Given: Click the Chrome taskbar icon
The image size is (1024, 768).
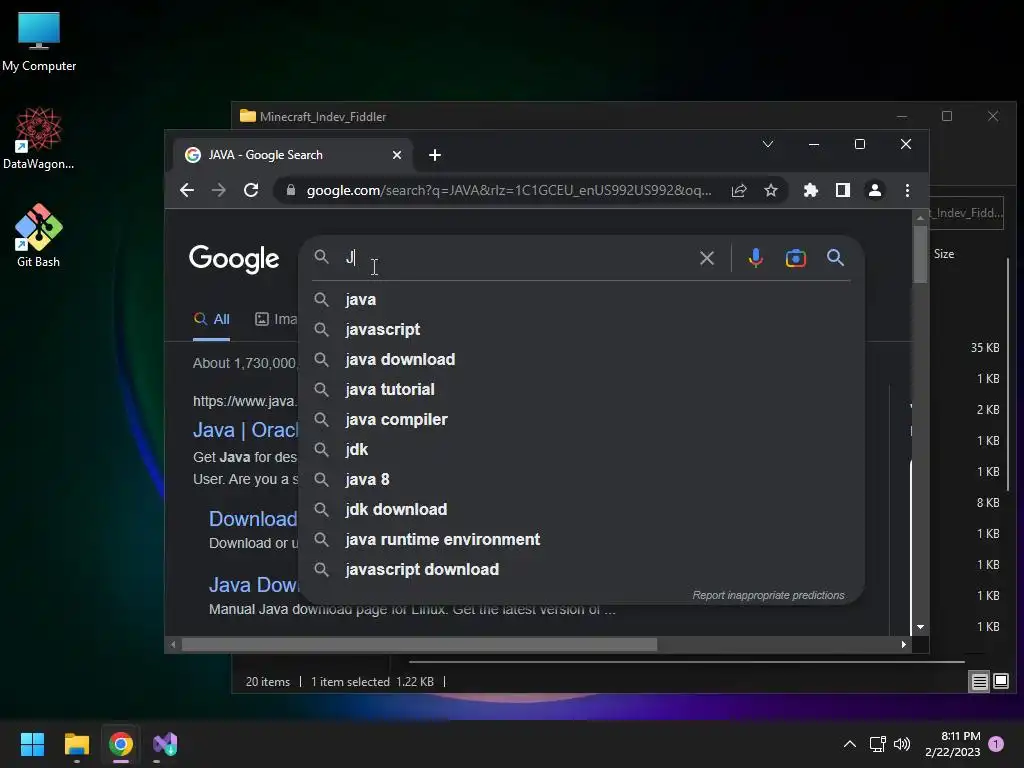Looking at the screenshot, I should click(121, 744).
